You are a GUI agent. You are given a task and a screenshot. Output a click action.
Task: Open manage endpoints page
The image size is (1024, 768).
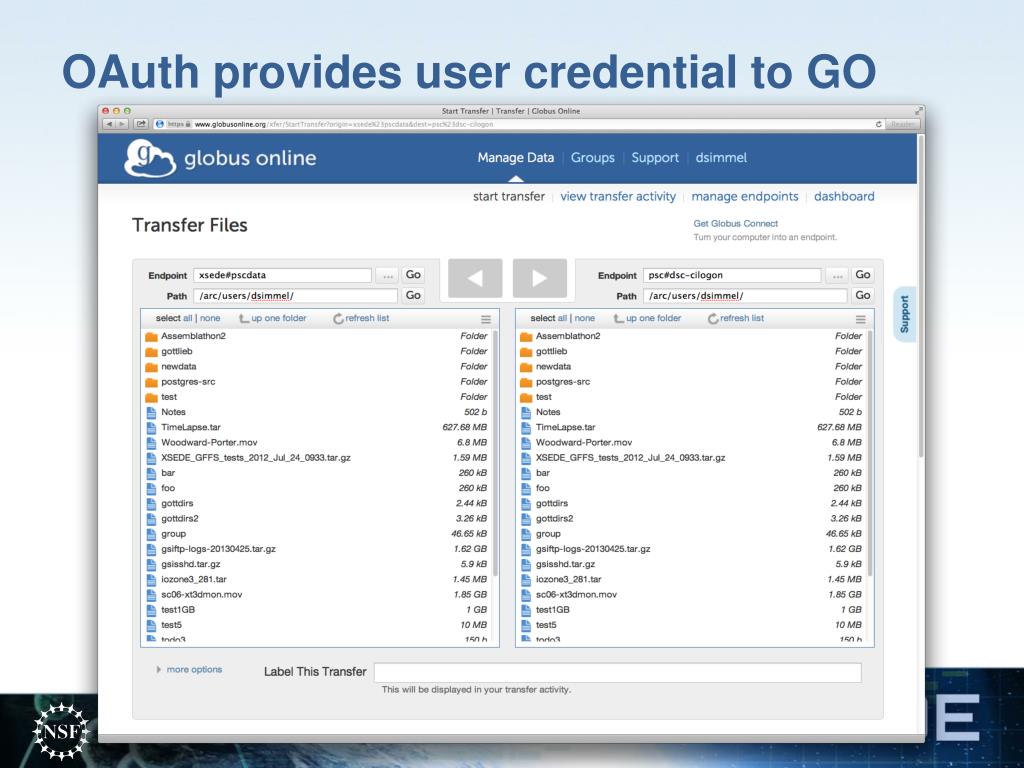coord(744,197)
